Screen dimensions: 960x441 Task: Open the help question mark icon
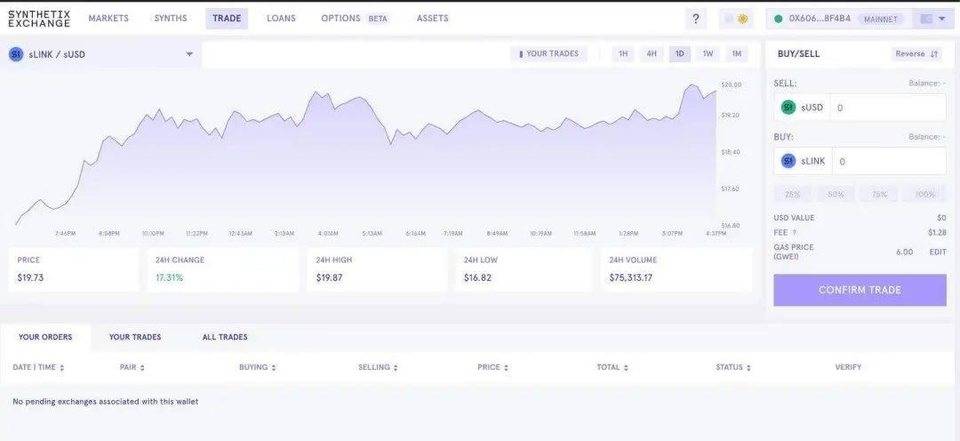(x=696, y=19)
